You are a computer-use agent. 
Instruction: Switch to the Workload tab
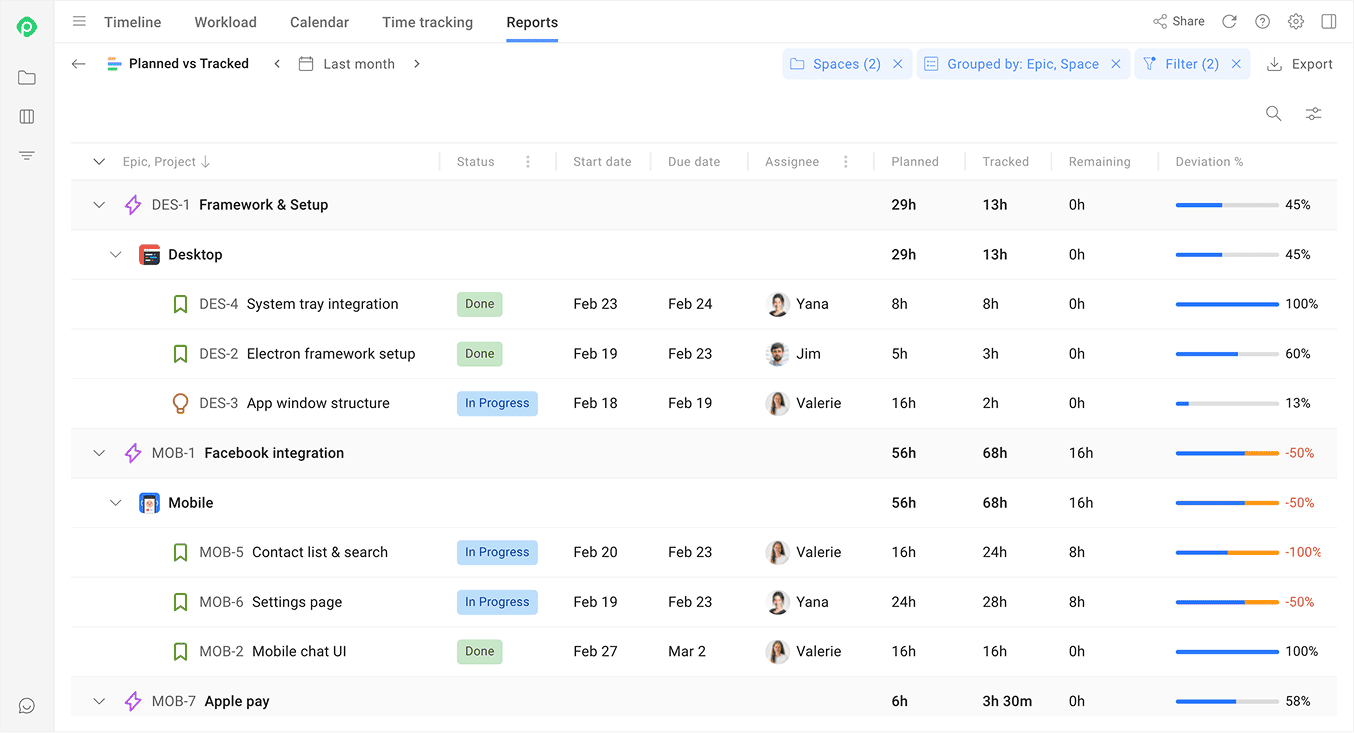click(x=225, y=22)
